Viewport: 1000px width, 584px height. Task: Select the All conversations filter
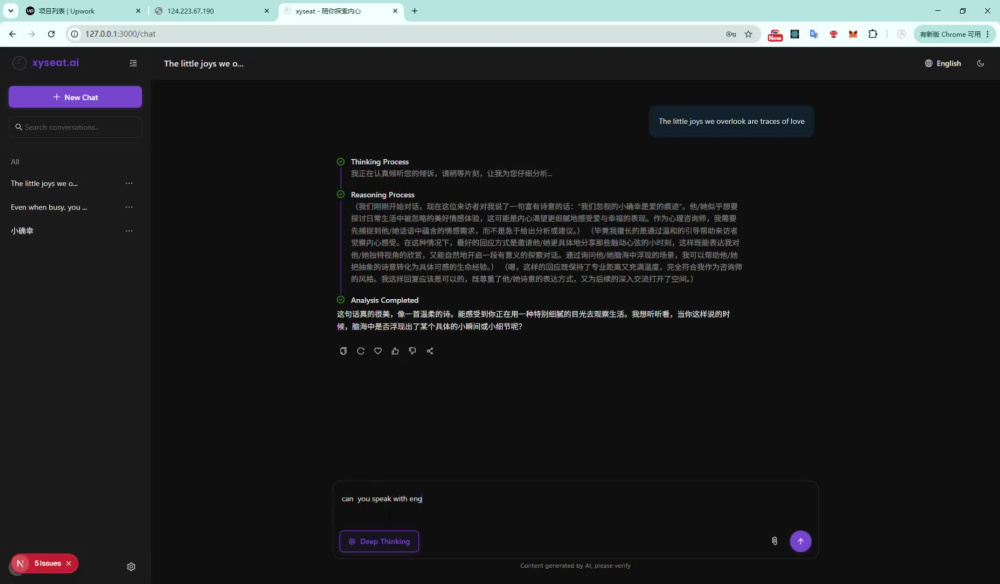click(x=15, y=161)
